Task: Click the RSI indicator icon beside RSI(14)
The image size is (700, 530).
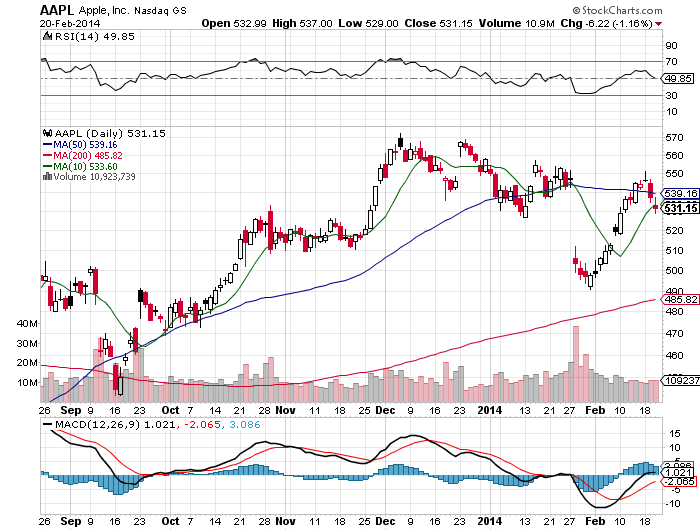Action: tap(47, 36)
